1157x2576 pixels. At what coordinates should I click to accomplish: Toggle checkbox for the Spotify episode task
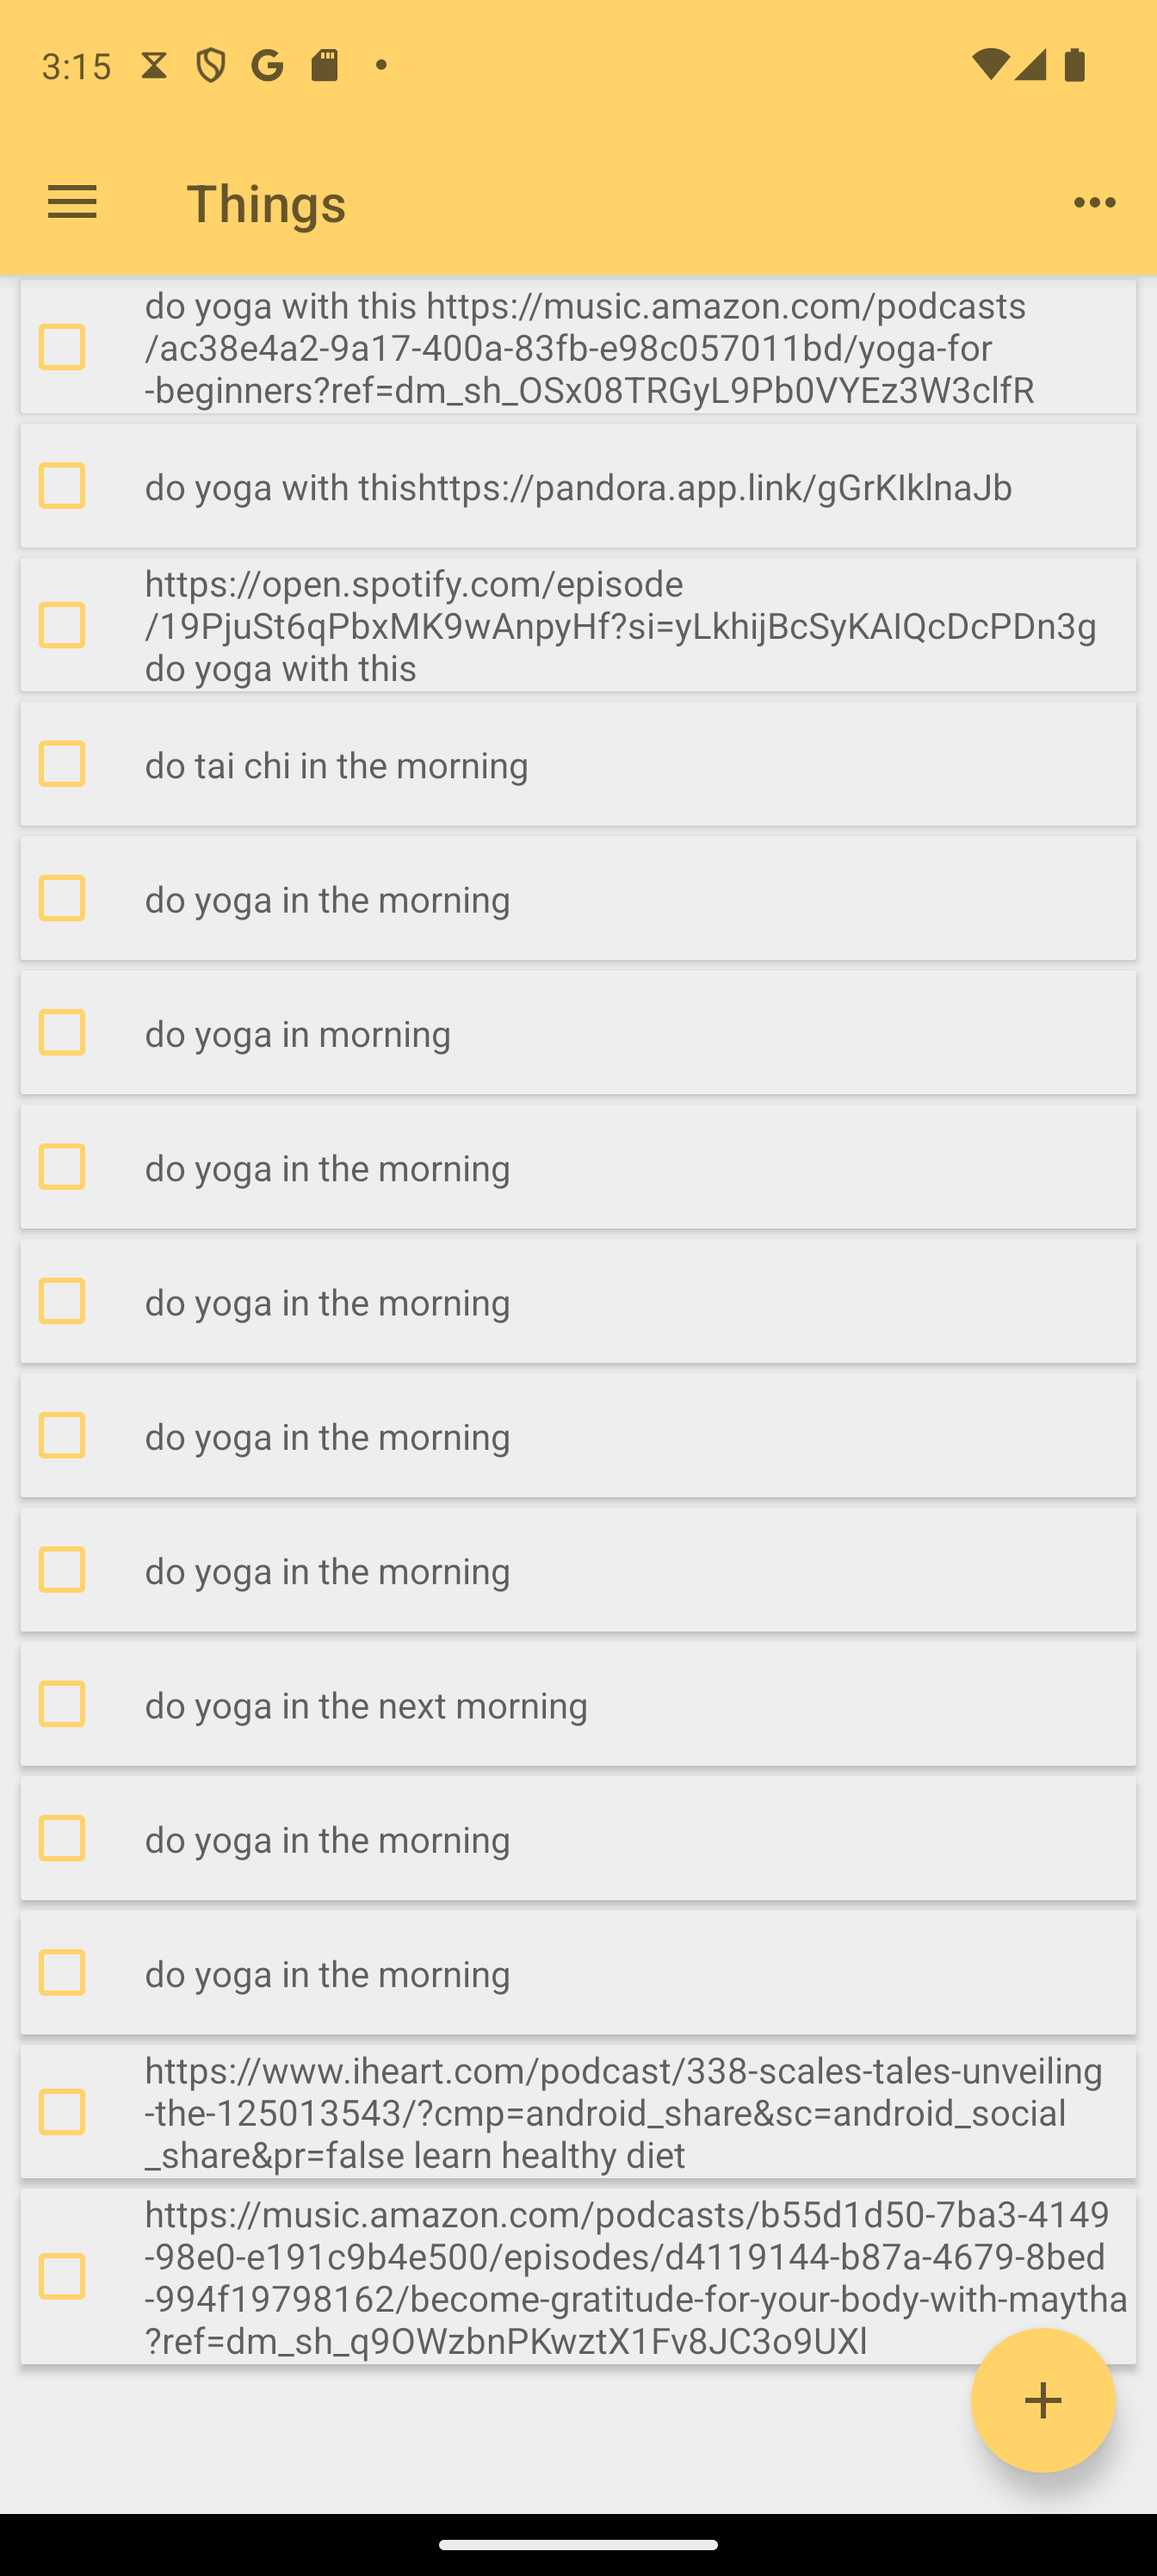[x=62, y=625]
